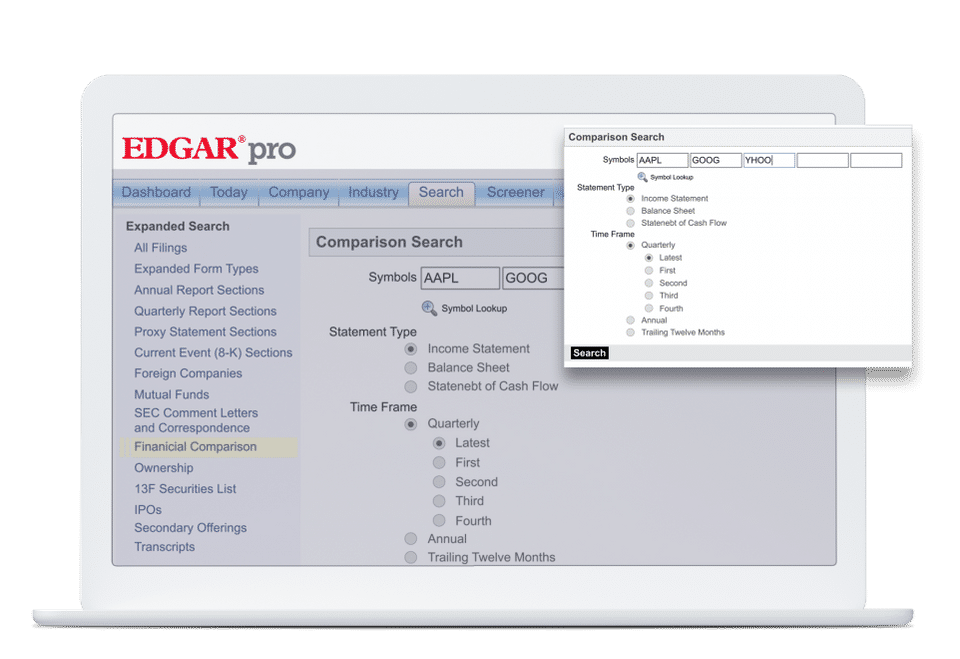The height and width of the screenshot is (659, 960).
Task: Select Annual time frame in main page
Action: point(411,539)
